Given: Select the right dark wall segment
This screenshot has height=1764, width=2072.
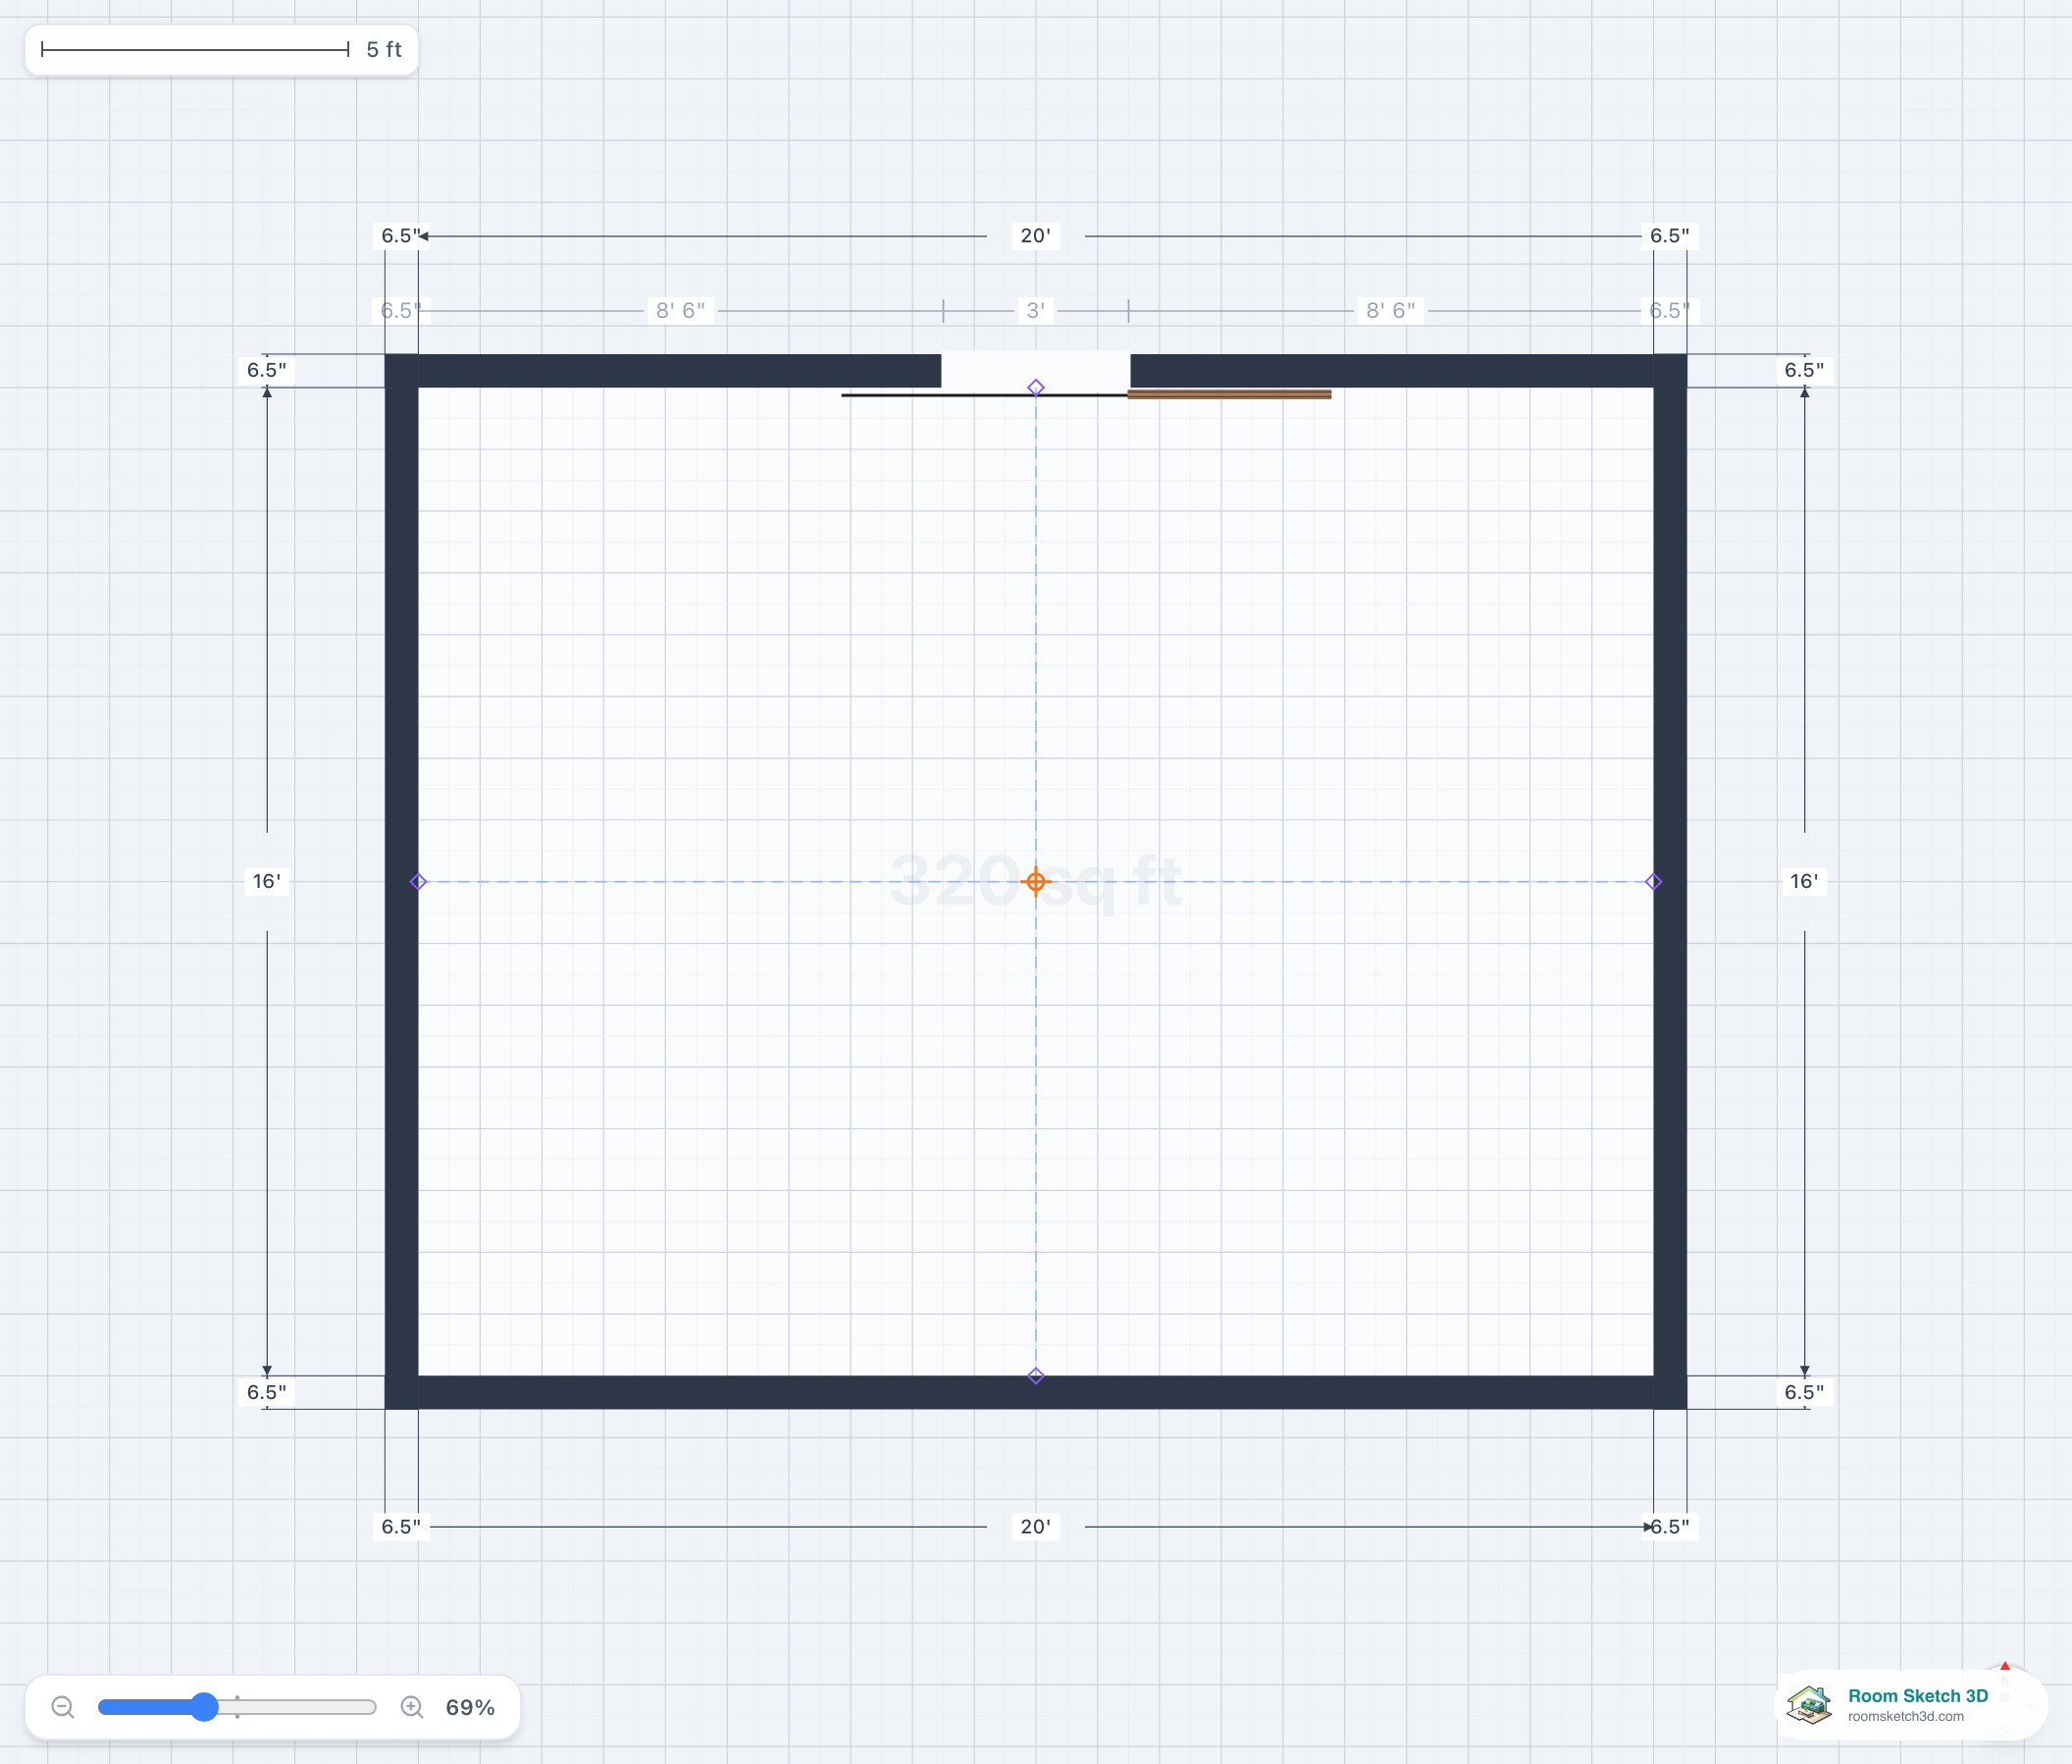Looking at the screenshot, I should [1670, 882].
